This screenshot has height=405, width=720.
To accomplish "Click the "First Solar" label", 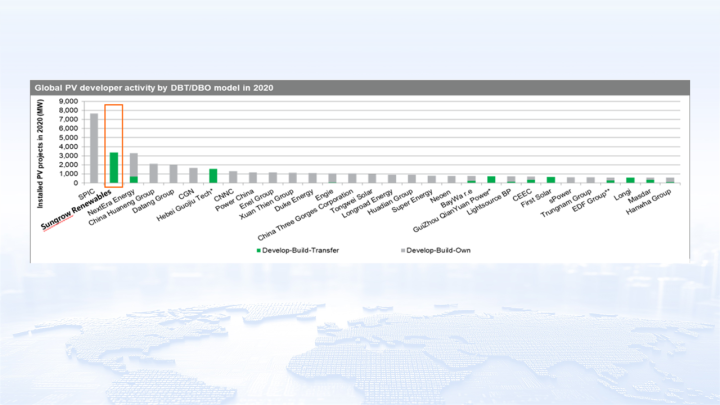I will [x=536, y=198].
